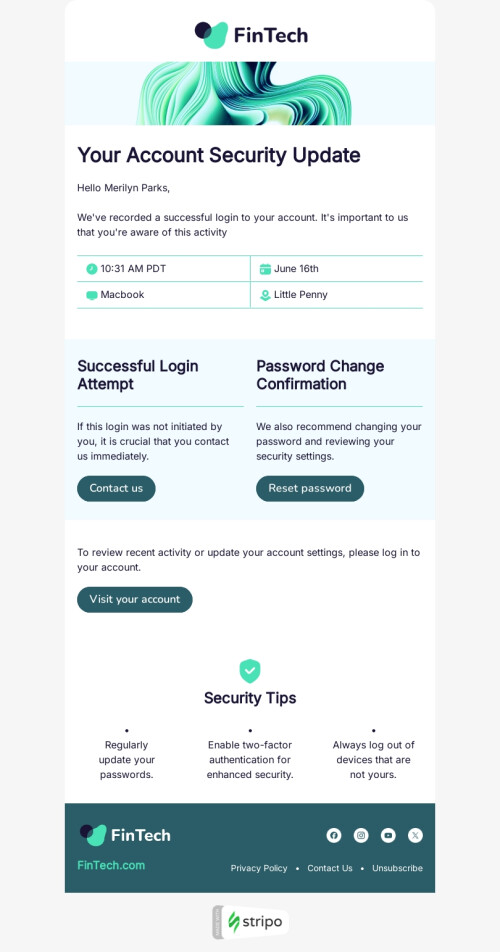Click the Reset password button

coord(310,489)
